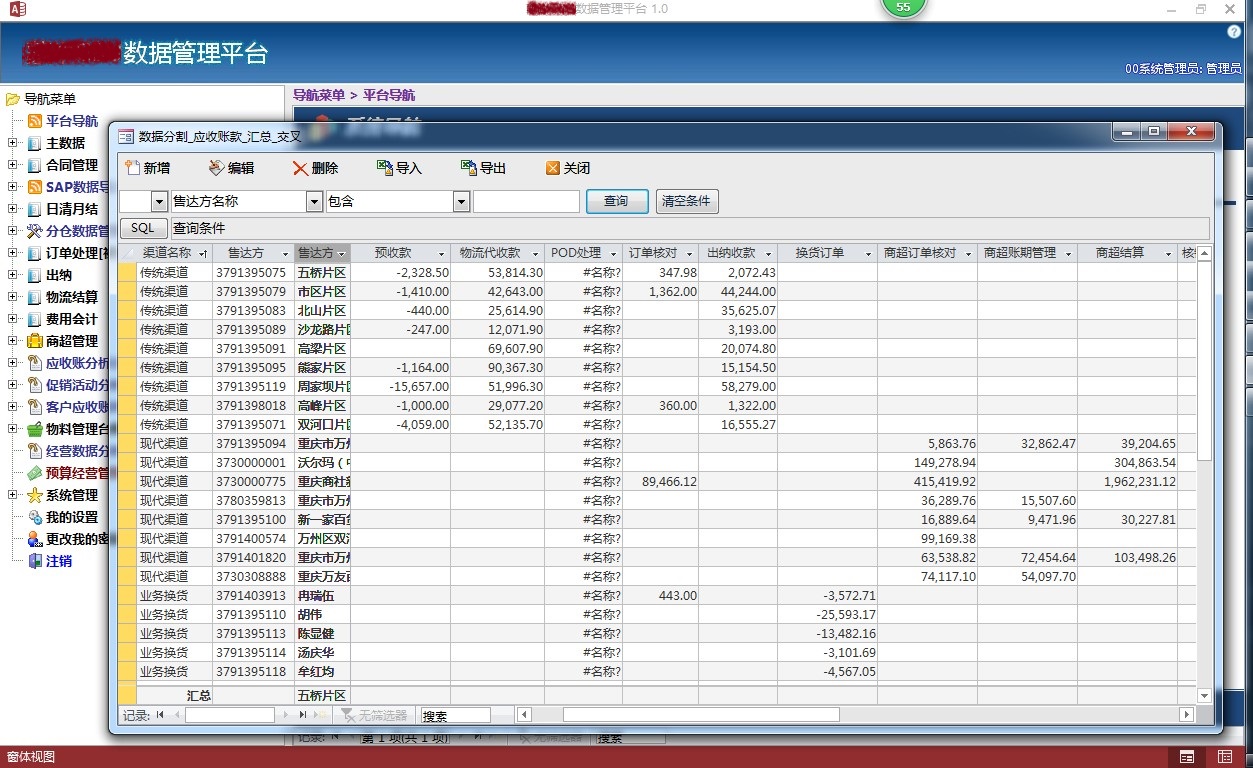Click the 关闭 (close) orange toolbar icon

pos(552,168)
